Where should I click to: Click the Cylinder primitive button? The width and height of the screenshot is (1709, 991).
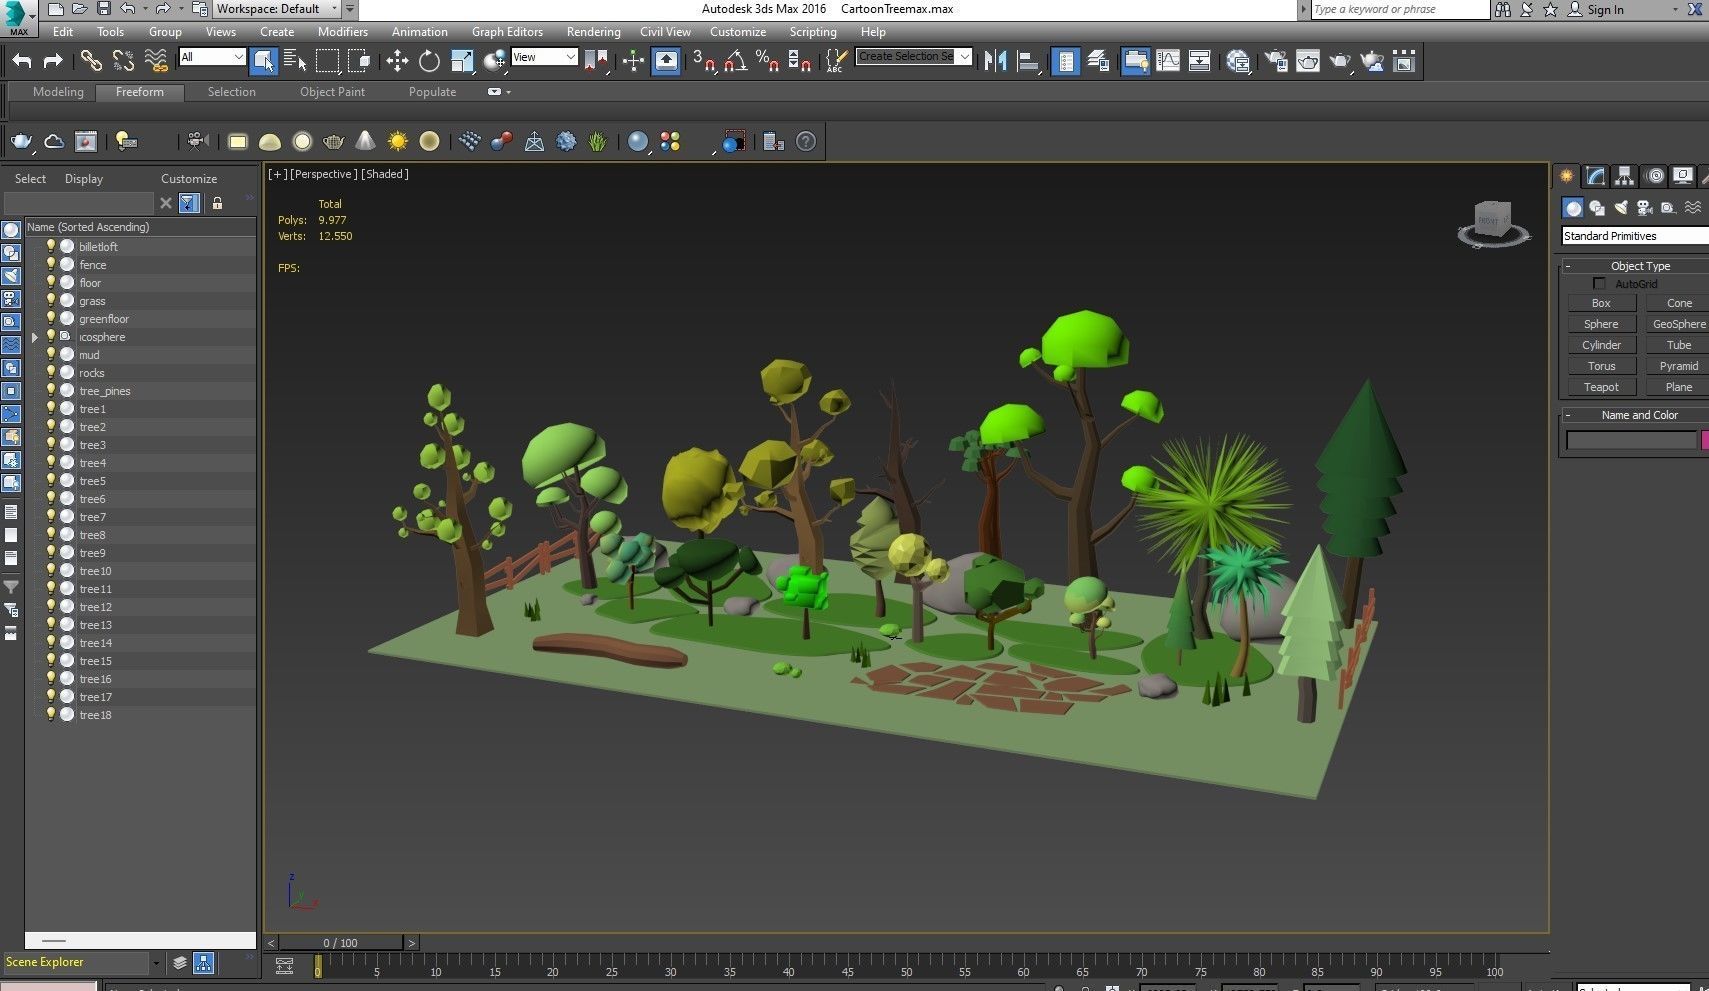click(x=1601, y=345)
